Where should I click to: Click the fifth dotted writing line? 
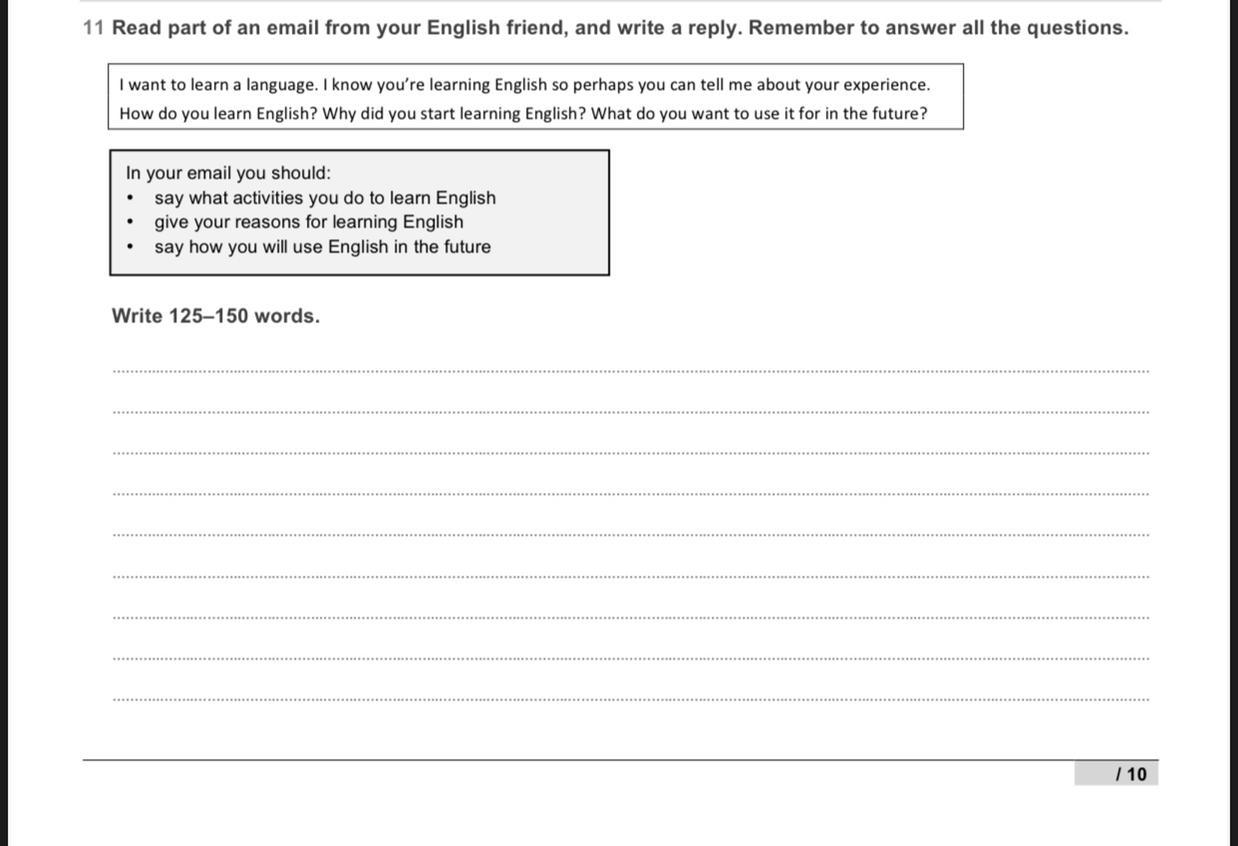pos(631,535)
